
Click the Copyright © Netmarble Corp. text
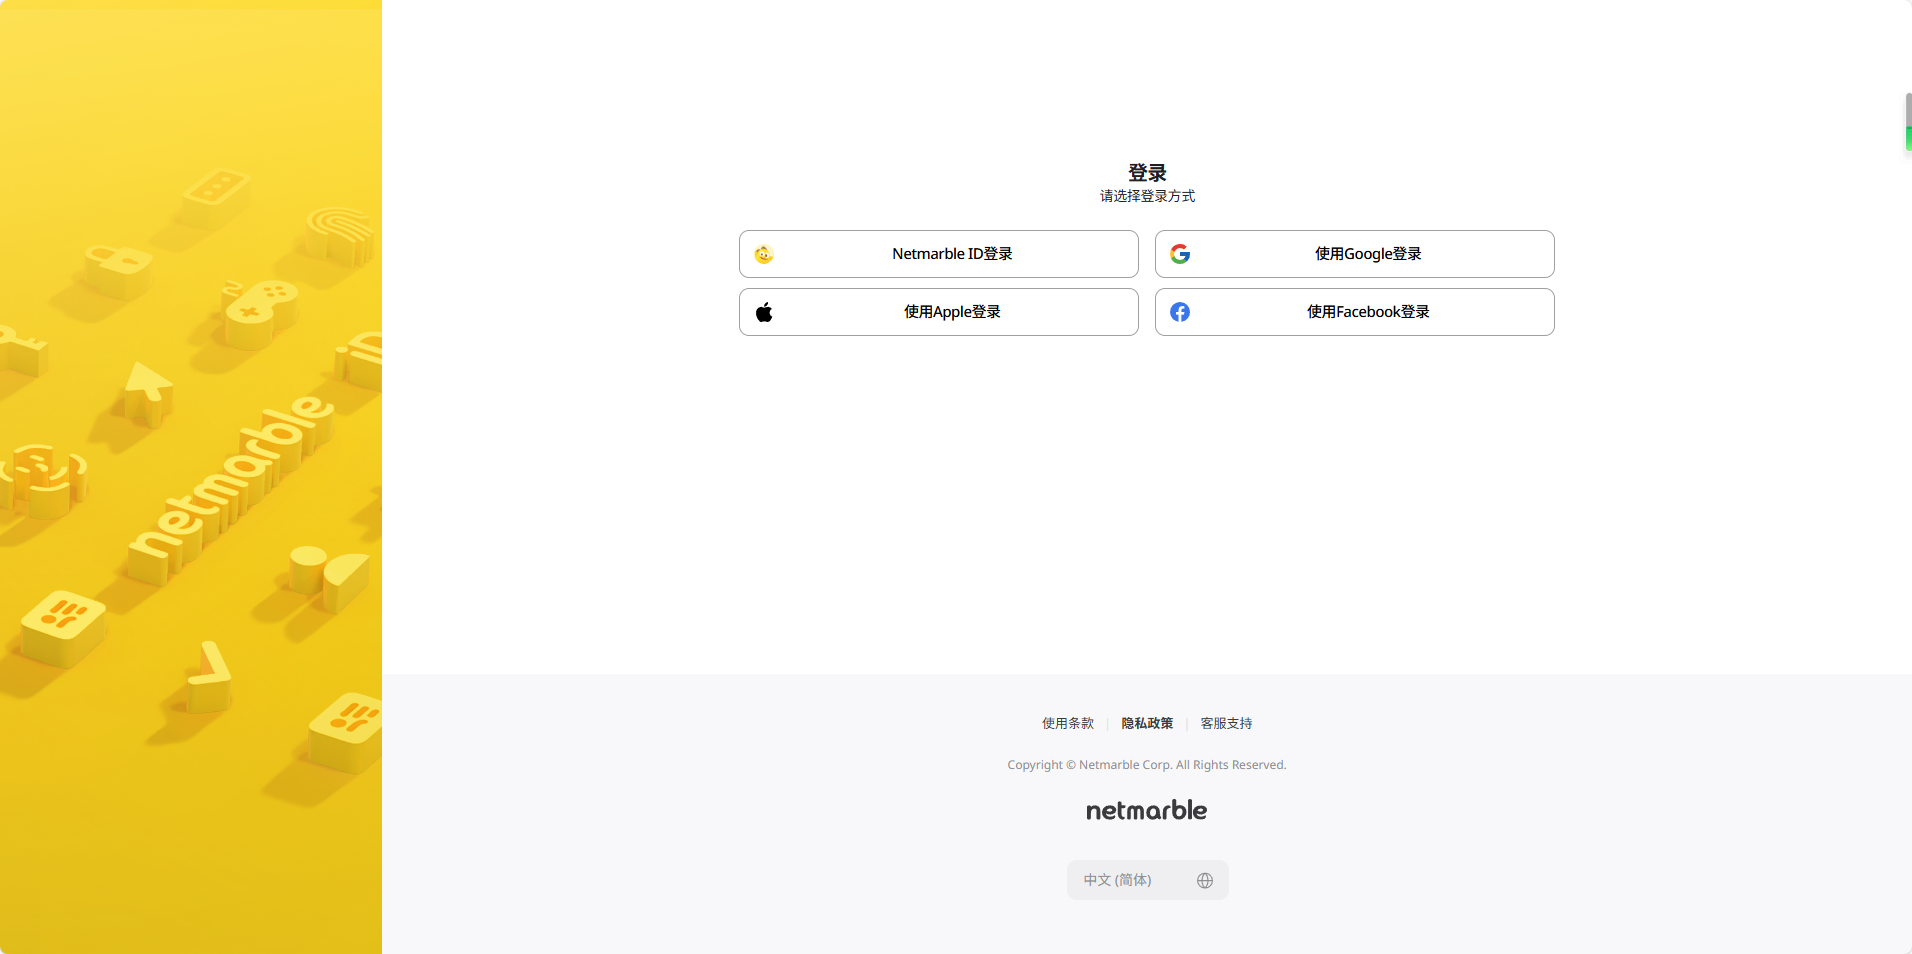[x=1147, y=765]
